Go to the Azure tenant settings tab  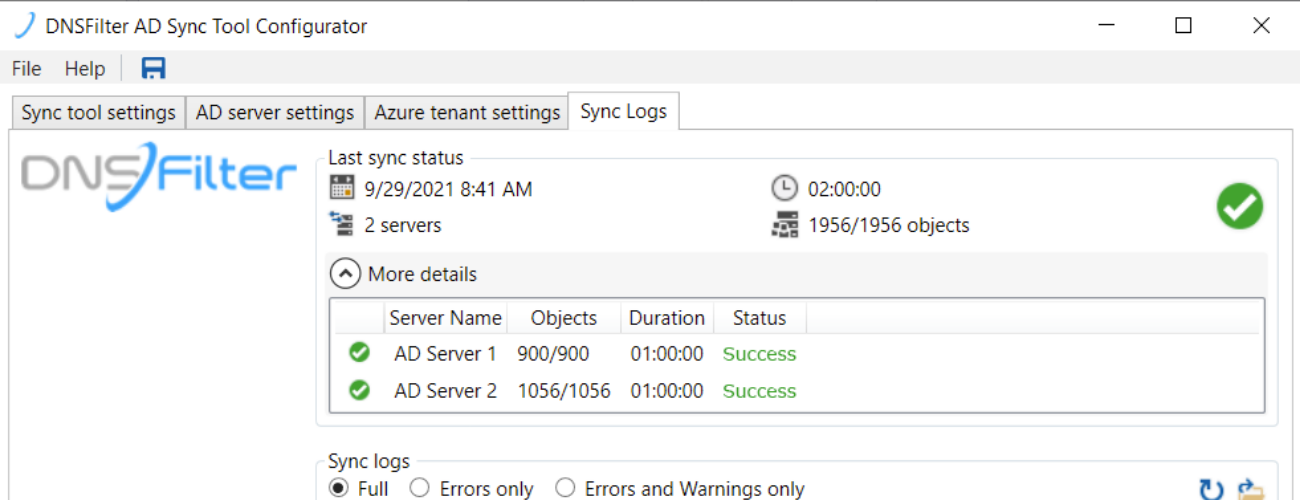click(467, 112)
